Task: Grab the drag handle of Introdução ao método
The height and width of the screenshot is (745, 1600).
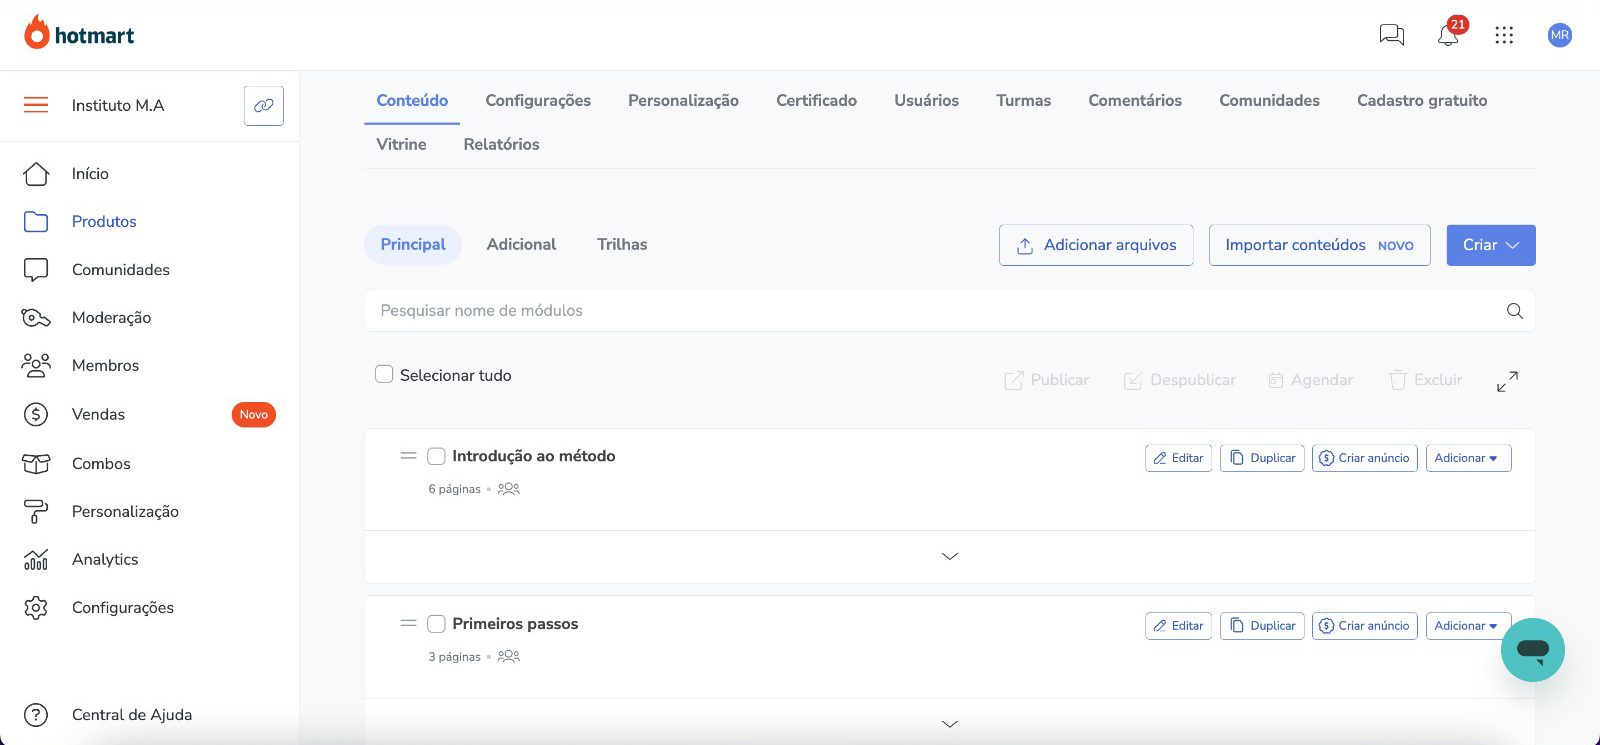Action: point(408,456)
